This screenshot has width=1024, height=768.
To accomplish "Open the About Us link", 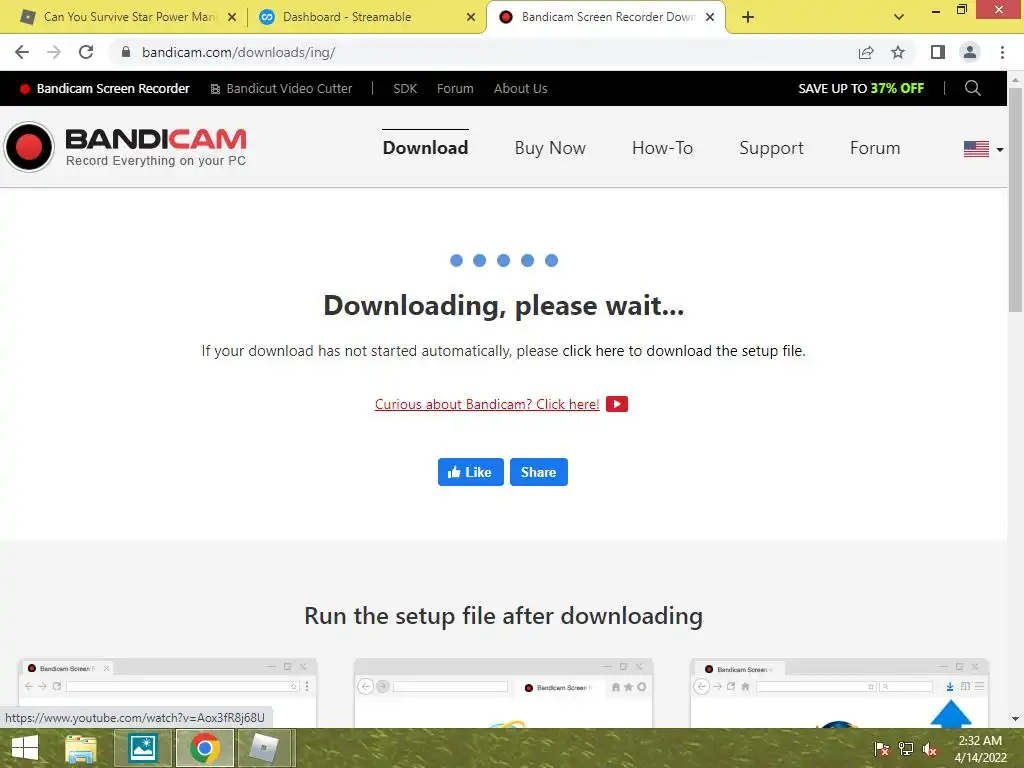I will pyautogui.click(x=520, y=88).
